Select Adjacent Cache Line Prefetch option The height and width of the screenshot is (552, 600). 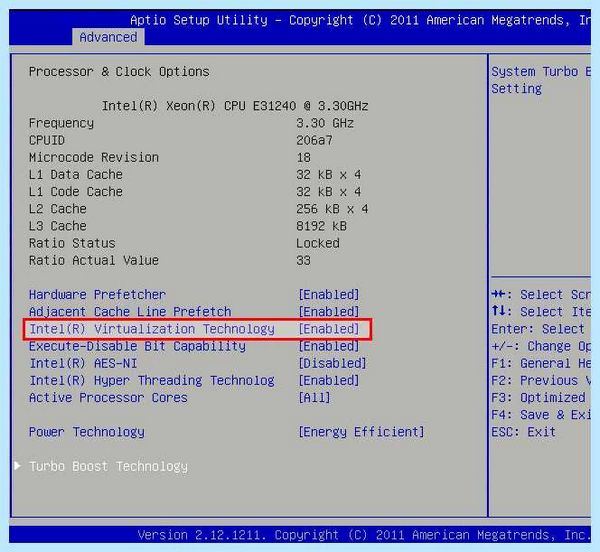click(x=130, y=312)
